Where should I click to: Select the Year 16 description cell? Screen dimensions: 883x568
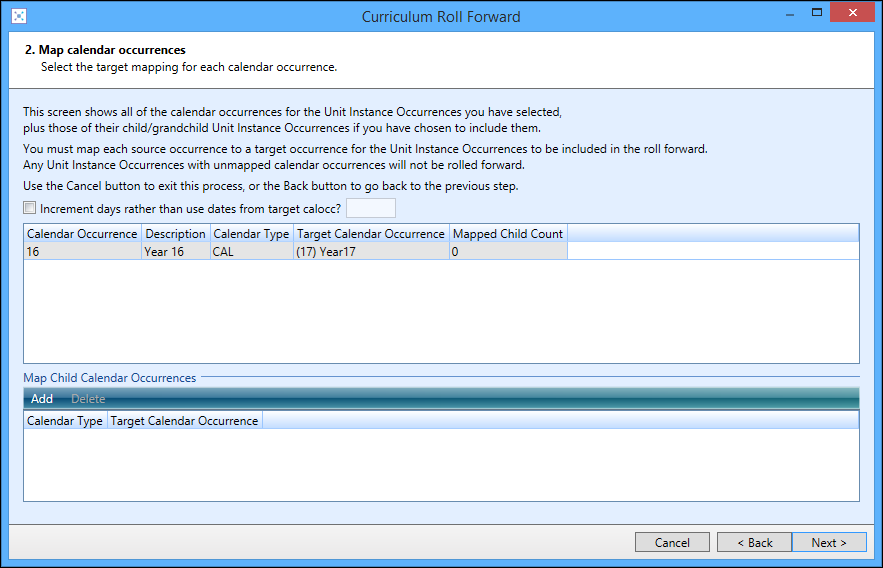point(175,252)
